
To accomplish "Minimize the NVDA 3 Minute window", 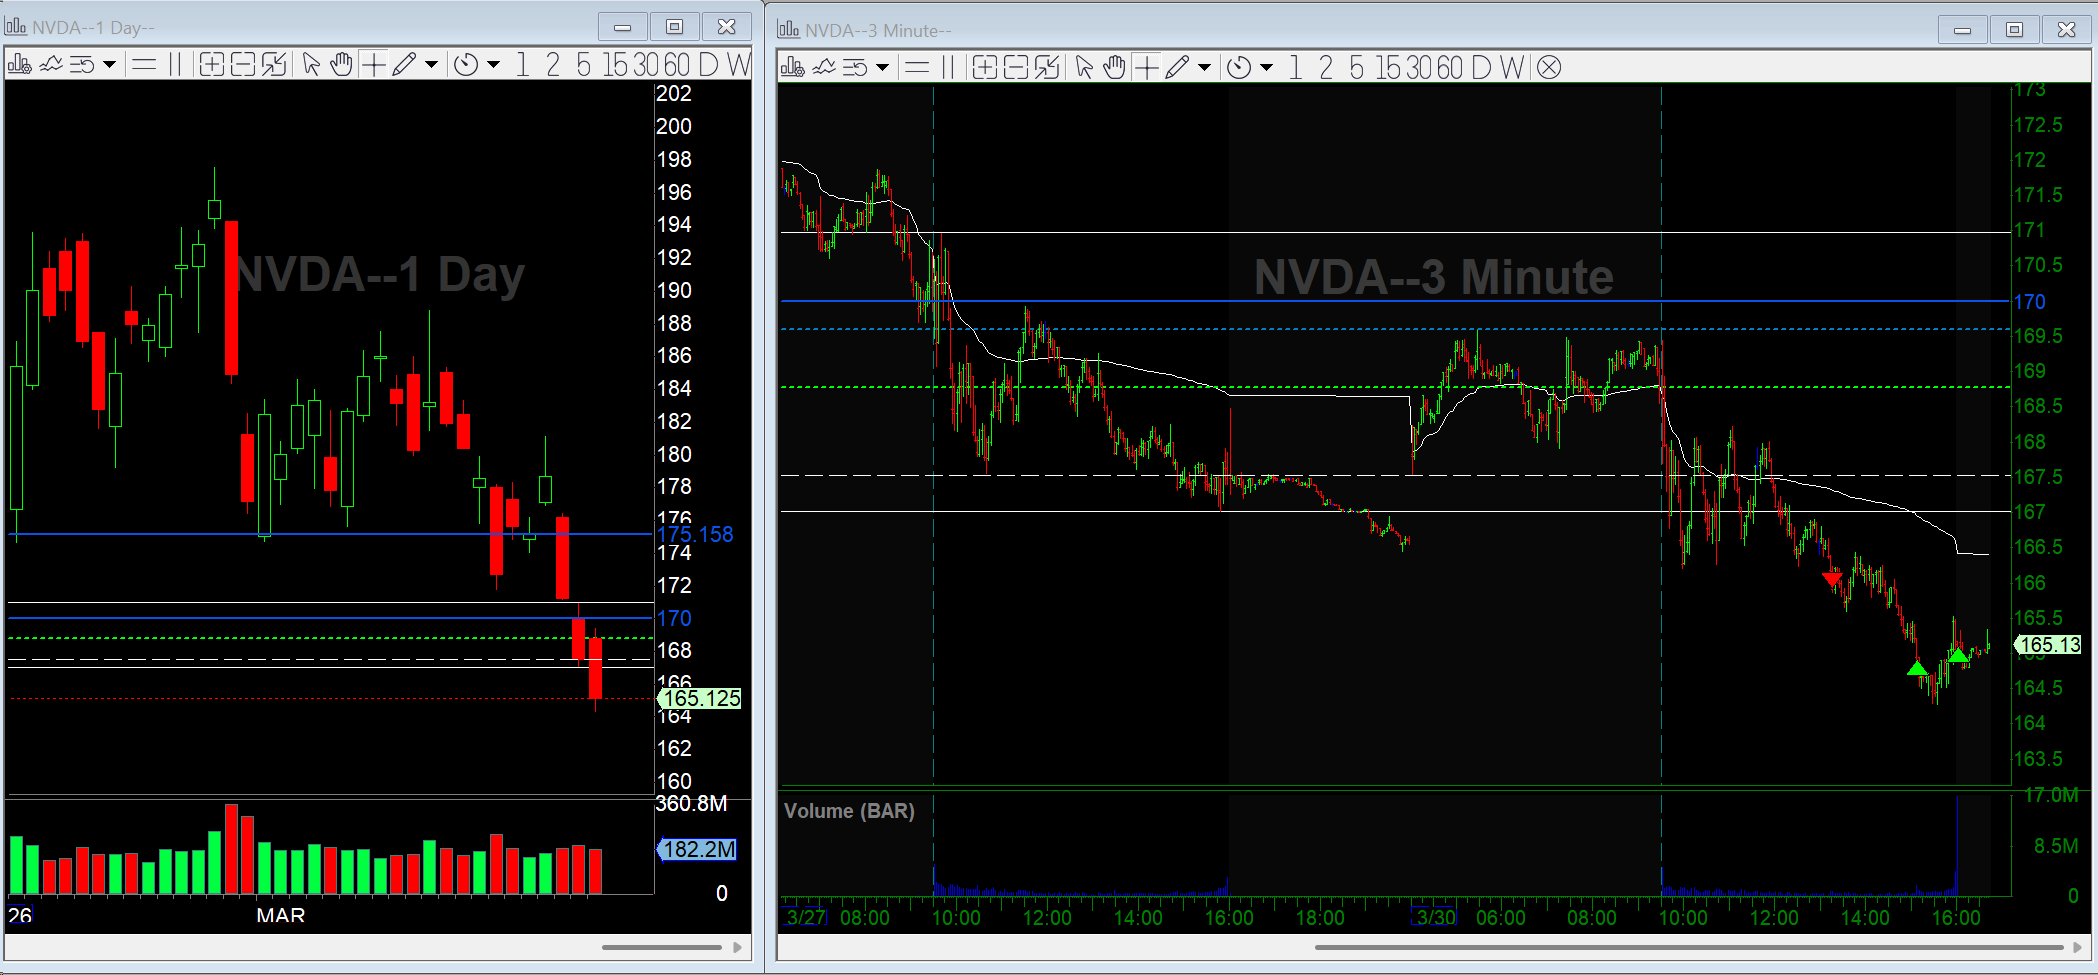I will pos(1962,30).
